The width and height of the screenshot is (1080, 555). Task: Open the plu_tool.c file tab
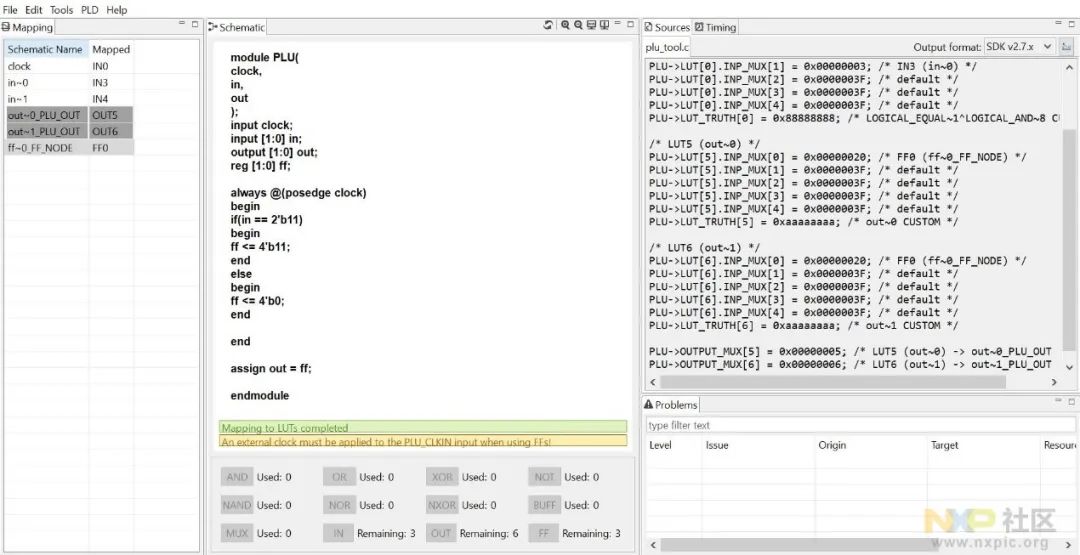pos(666,47)
